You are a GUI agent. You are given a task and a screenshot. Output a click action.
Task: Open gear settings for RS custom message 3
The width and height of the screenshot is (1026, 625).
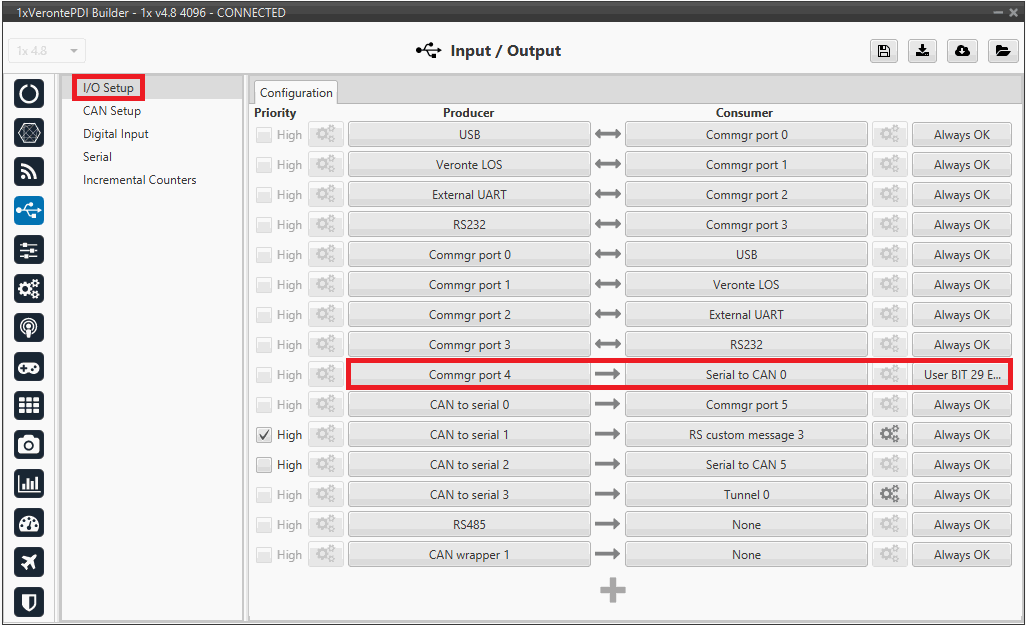(889, 435)
